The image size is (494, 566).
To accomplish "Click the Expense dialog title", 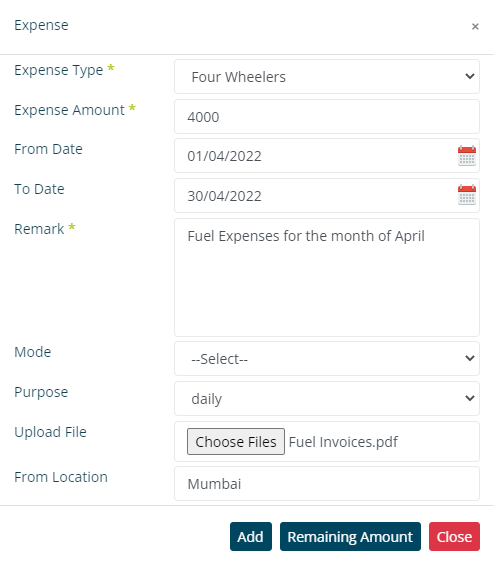I will [x=41, y=26].
